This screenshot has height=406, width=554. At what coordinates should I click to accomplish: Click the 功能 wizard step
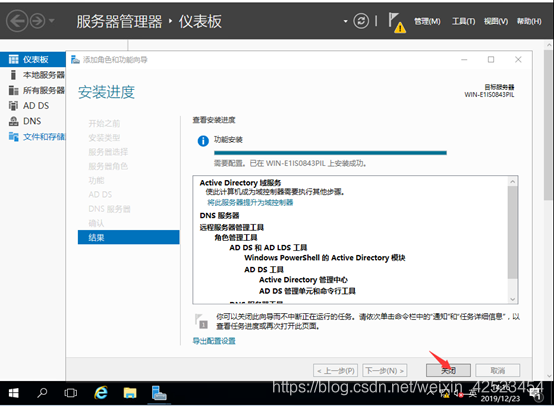pyautogui.click(x=96, y=181)
